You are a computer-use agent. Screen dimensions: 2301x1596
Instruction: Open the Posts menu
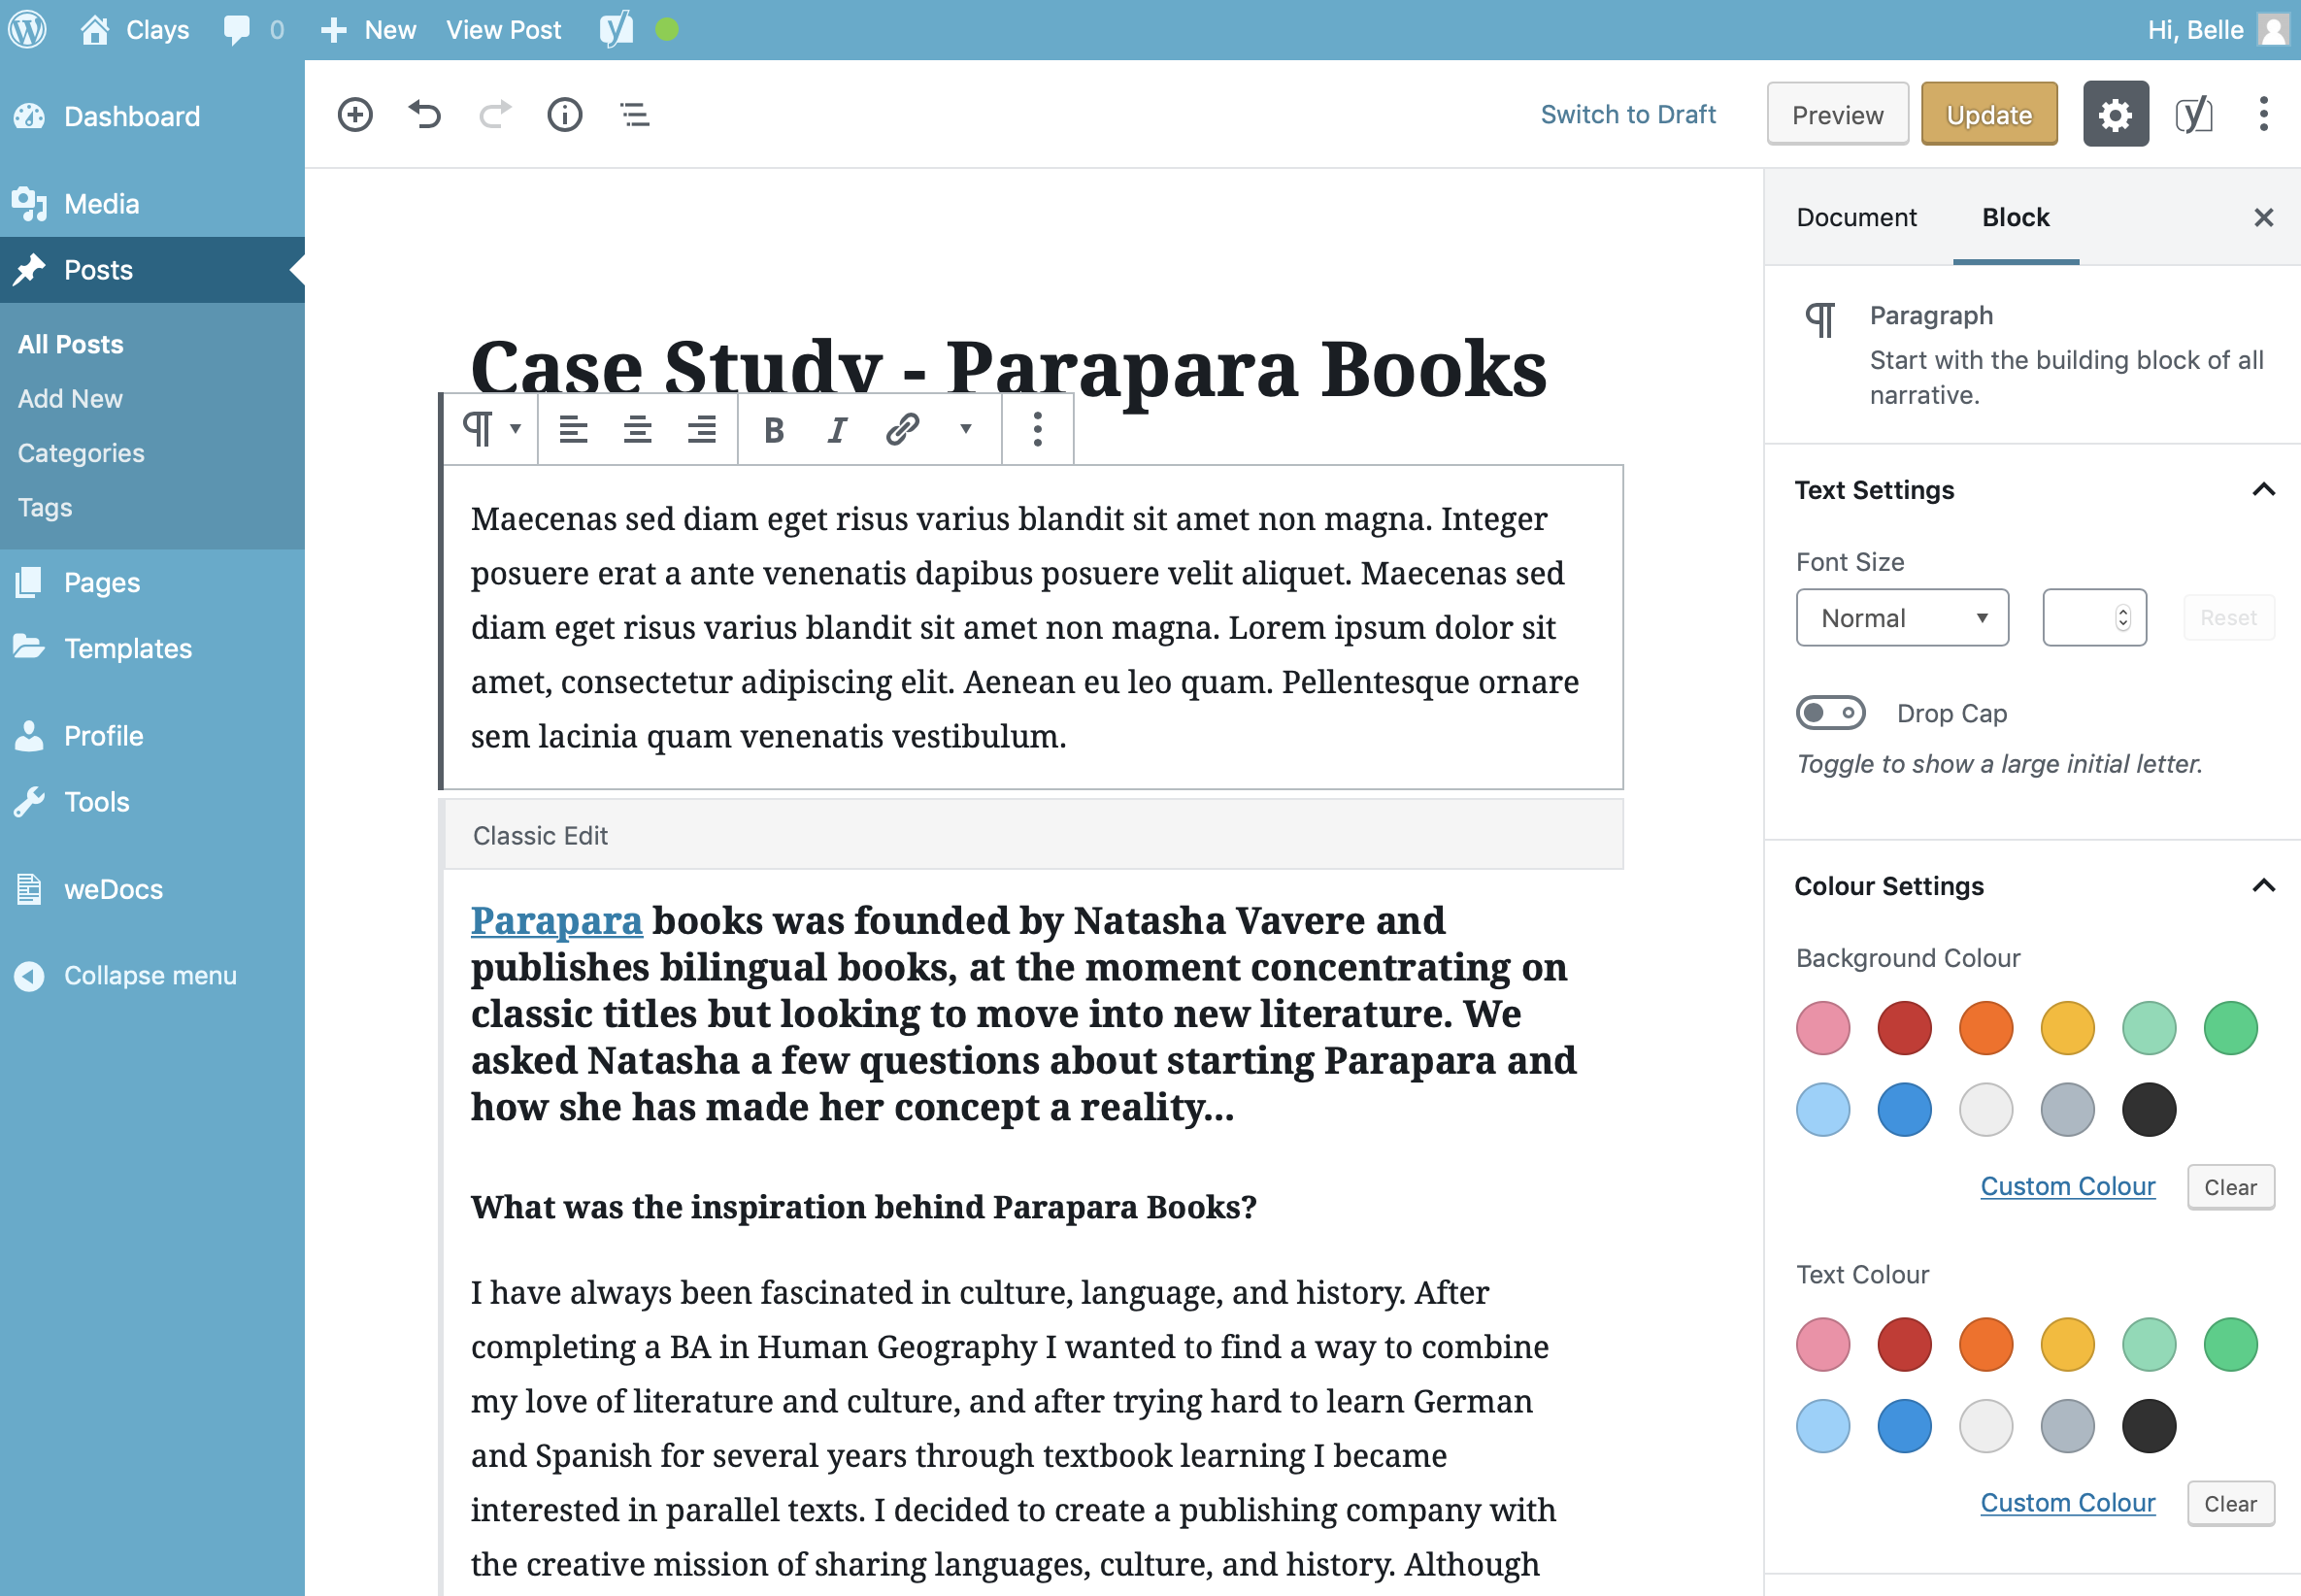152,270
